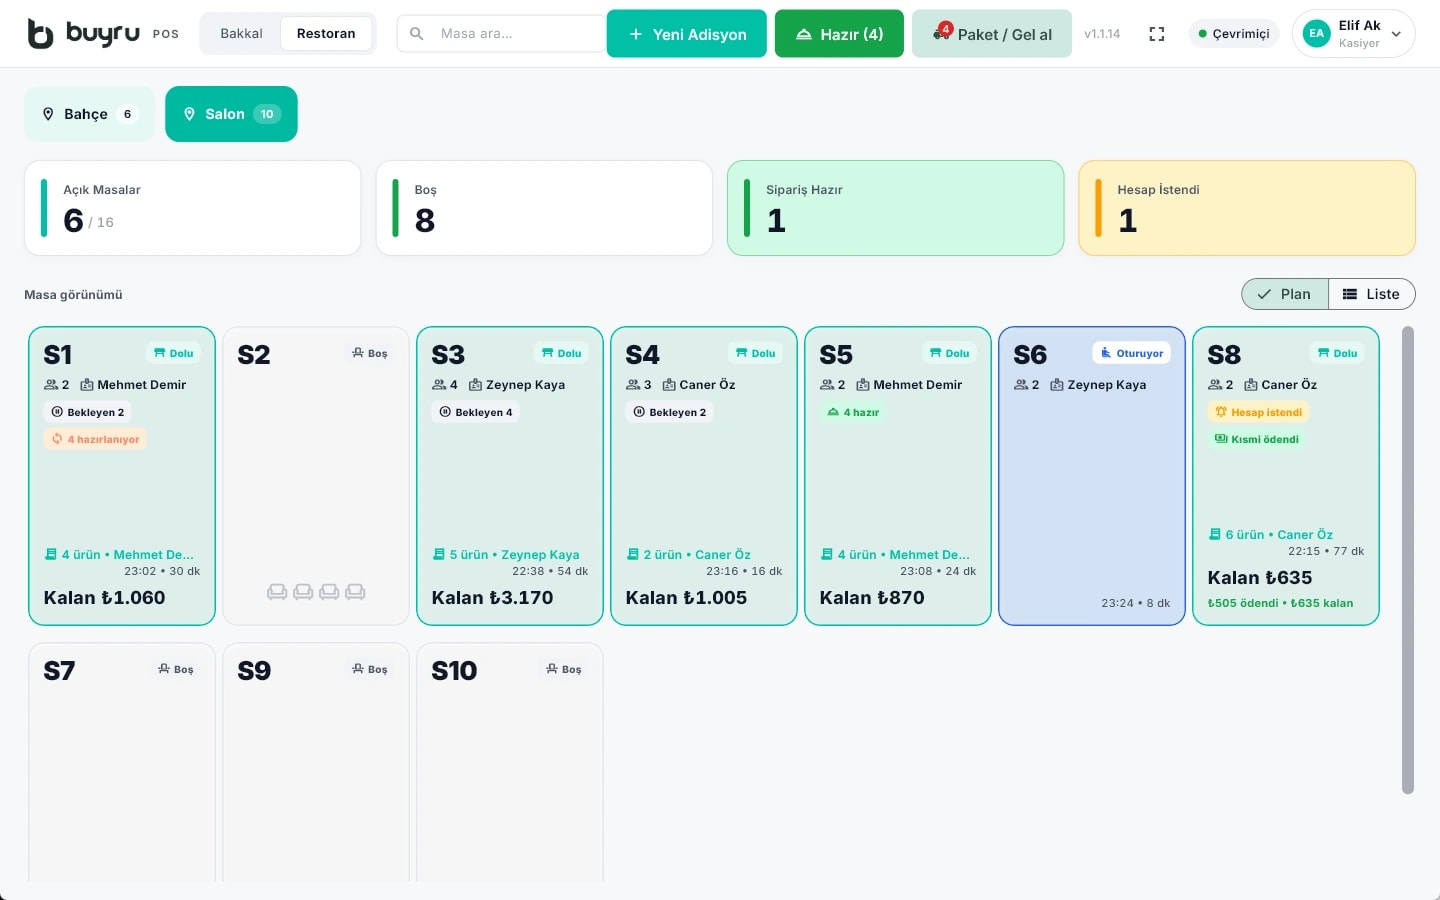The height and width of the screenshot is (900, 1440).
Task: Click the S4 'Bekleyen 2' chip
Action: (x=670, y=412)
